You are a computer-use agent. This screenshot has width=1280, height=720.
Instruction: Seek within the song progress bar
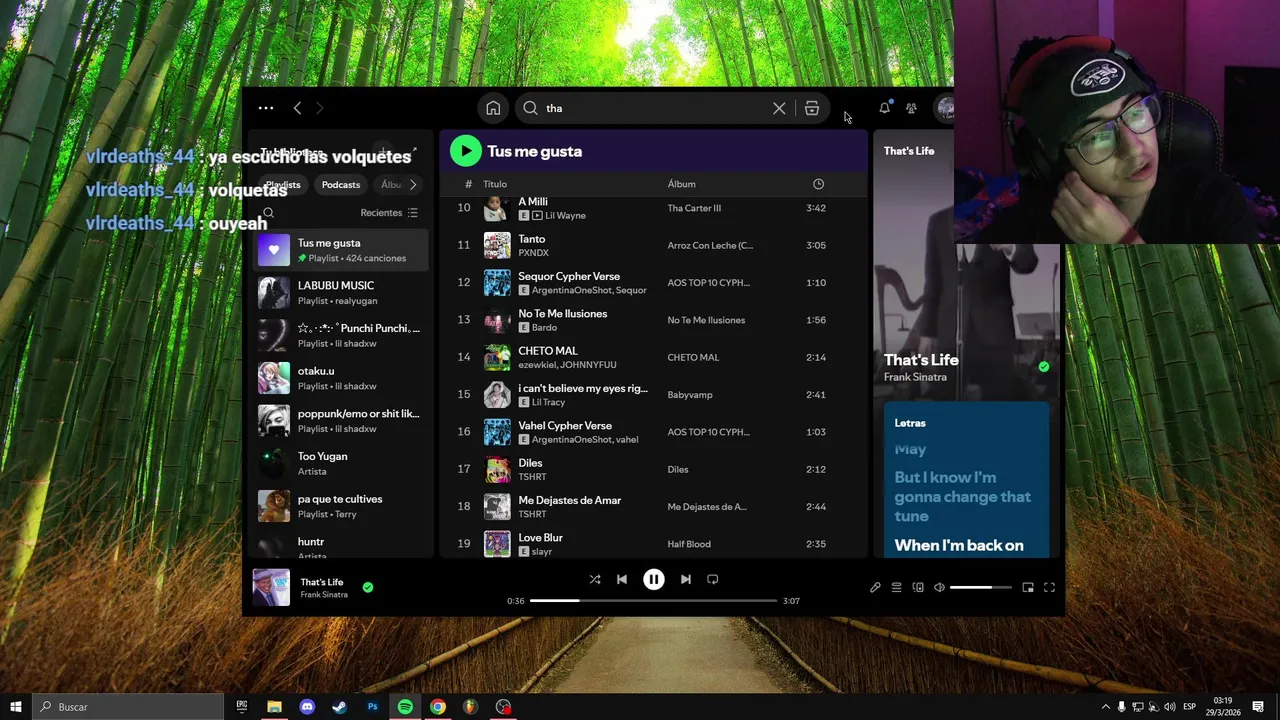[x=653, y=600]
